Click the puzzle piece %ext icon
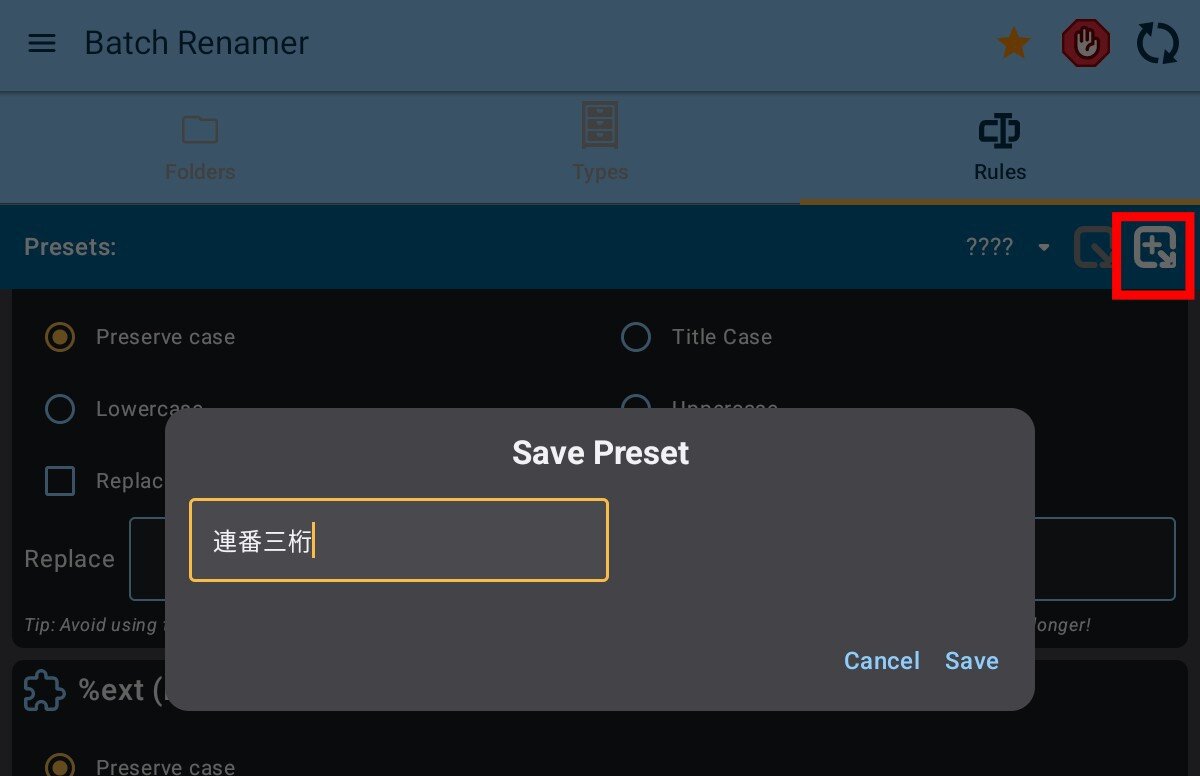 pyautogui.click(x=44, y=690)
